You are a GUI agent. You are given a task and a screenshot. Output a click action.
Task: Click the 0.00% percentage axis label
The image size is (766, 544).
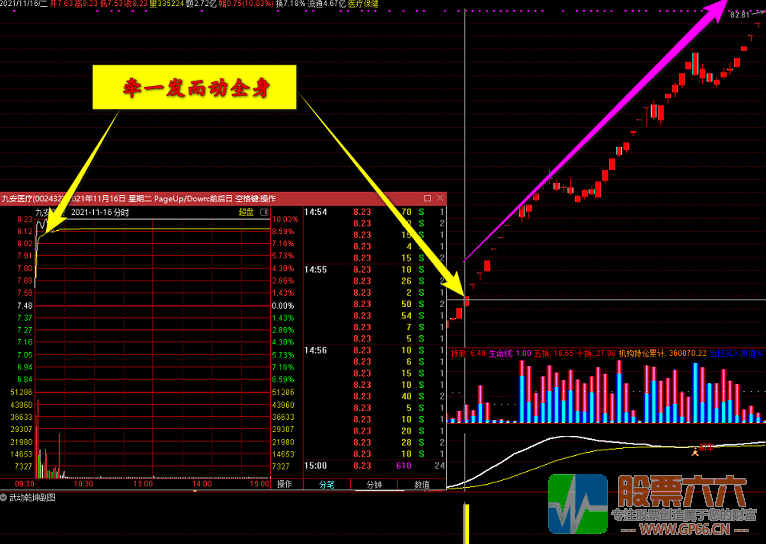[x=283, y=306]
